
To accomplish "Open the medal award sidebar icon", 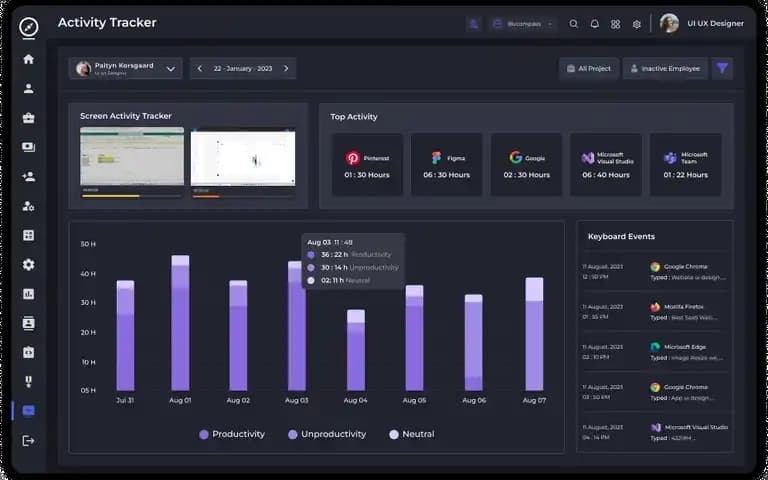I will click(28, 382).
